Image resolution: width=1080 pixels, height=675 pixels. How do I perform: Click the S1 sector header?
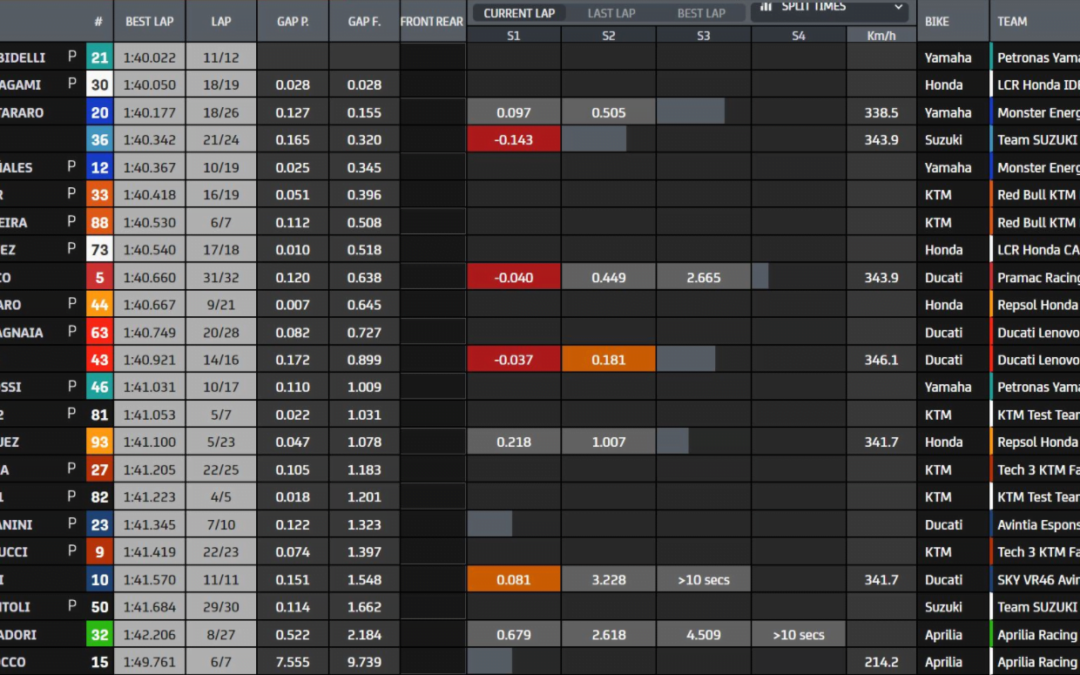click(513, 35)
